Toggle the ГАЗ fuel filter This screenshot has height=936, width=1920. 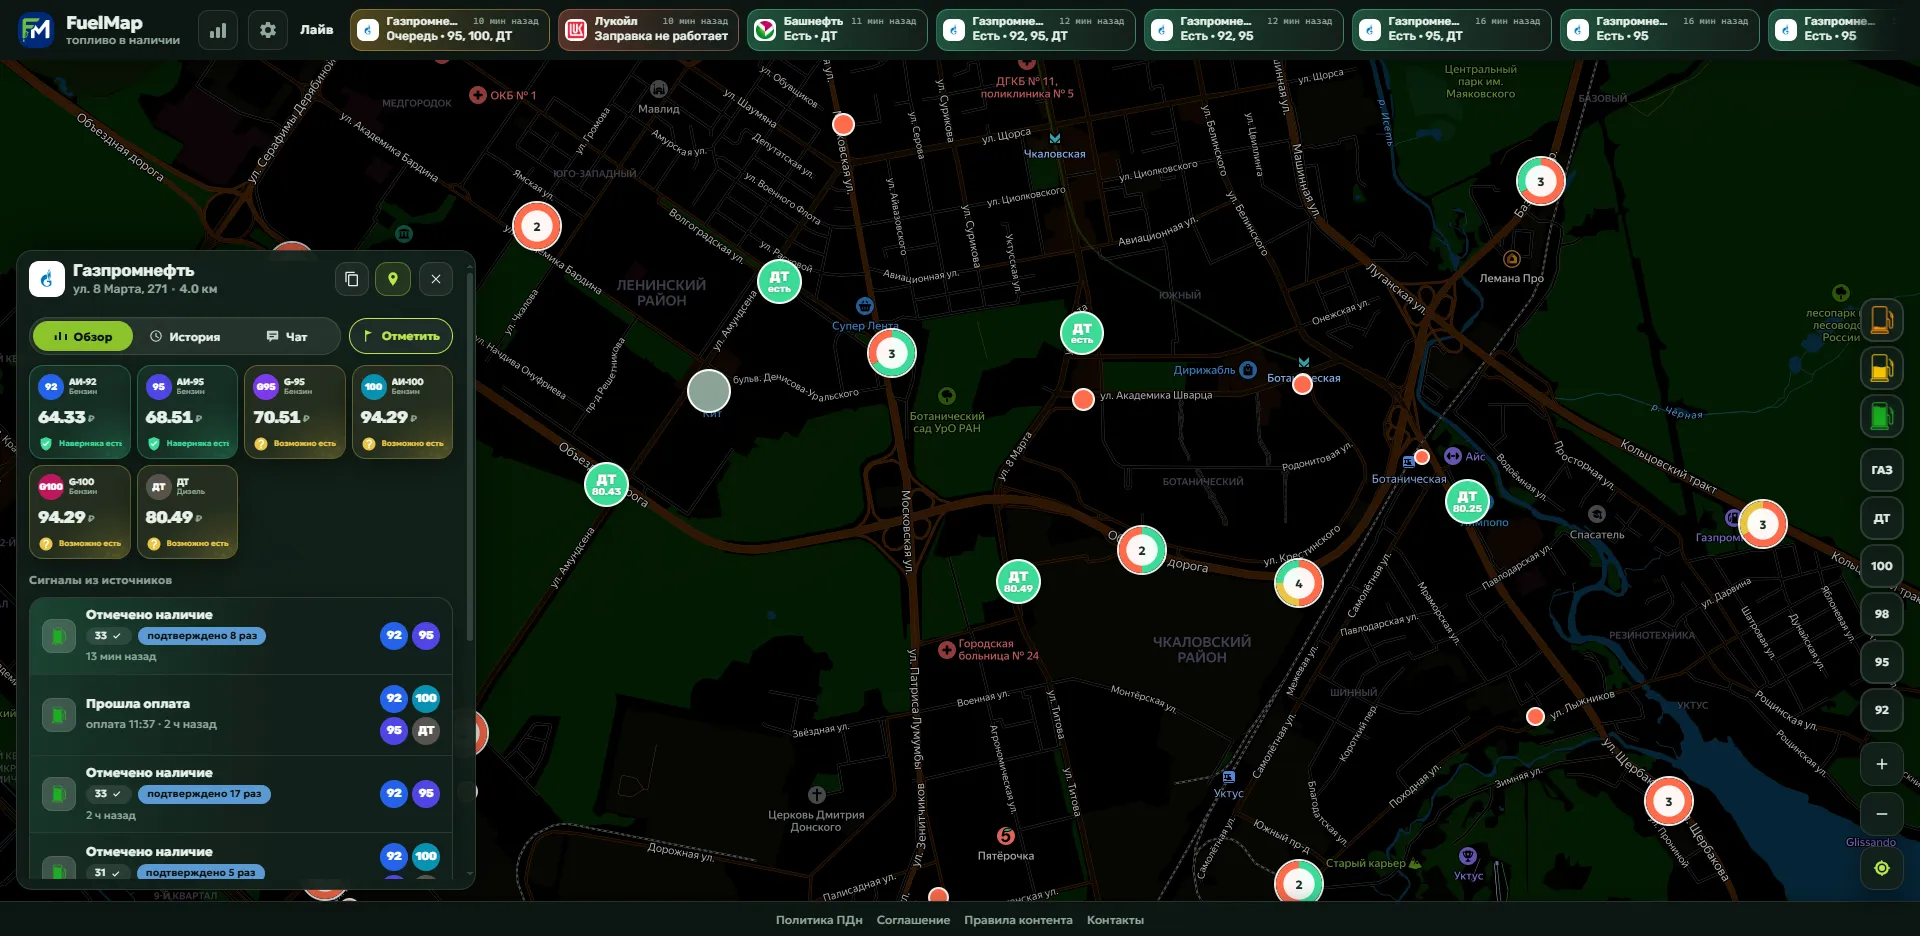pos(1882,470)
